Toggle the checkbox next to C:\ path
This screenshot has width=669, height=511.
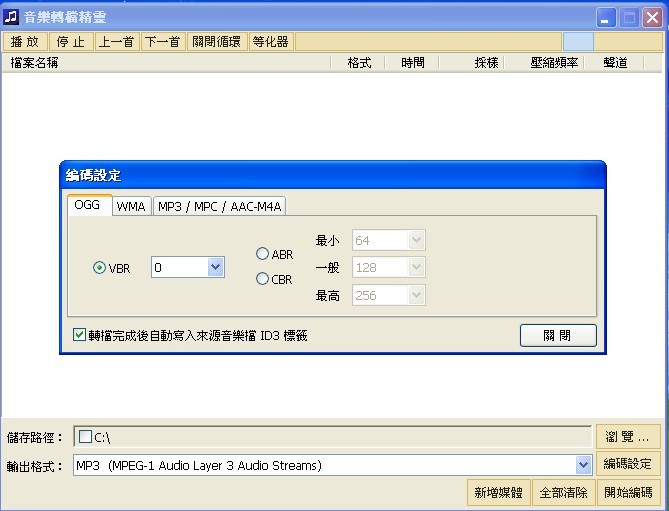click(85, 437)
